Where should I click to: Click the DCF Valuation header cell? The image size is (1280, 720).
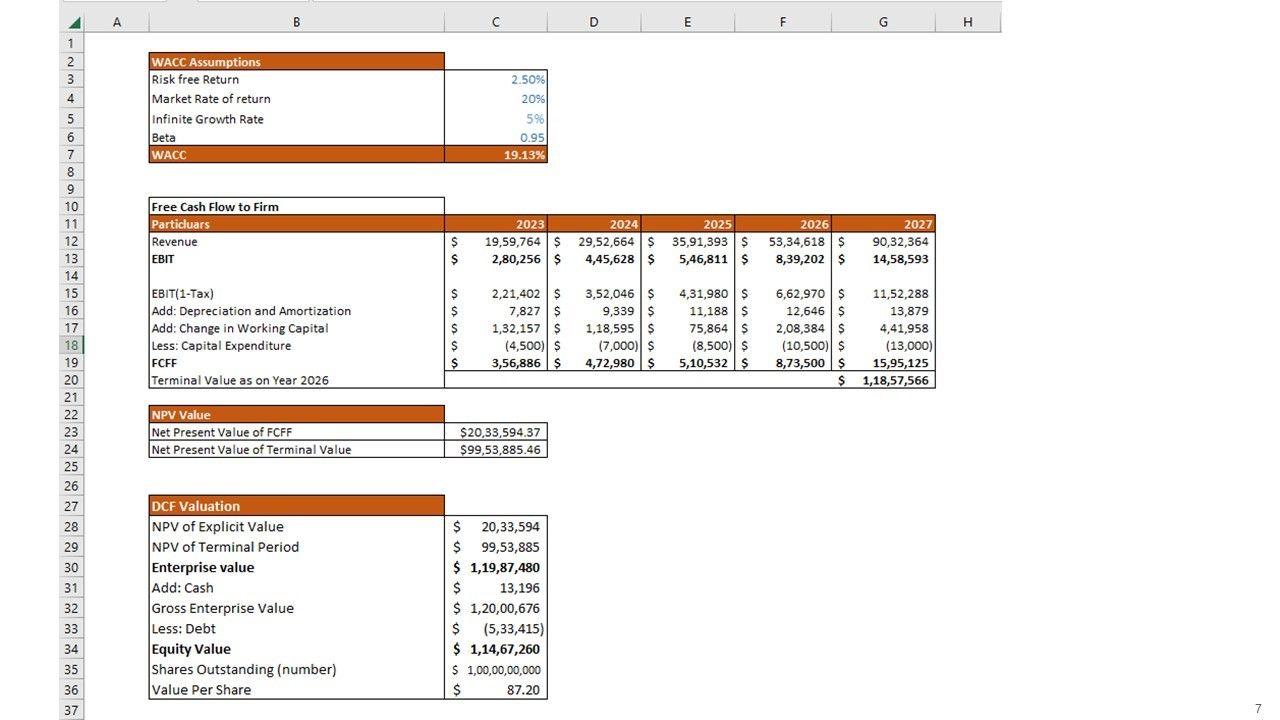tap(296, 506)
